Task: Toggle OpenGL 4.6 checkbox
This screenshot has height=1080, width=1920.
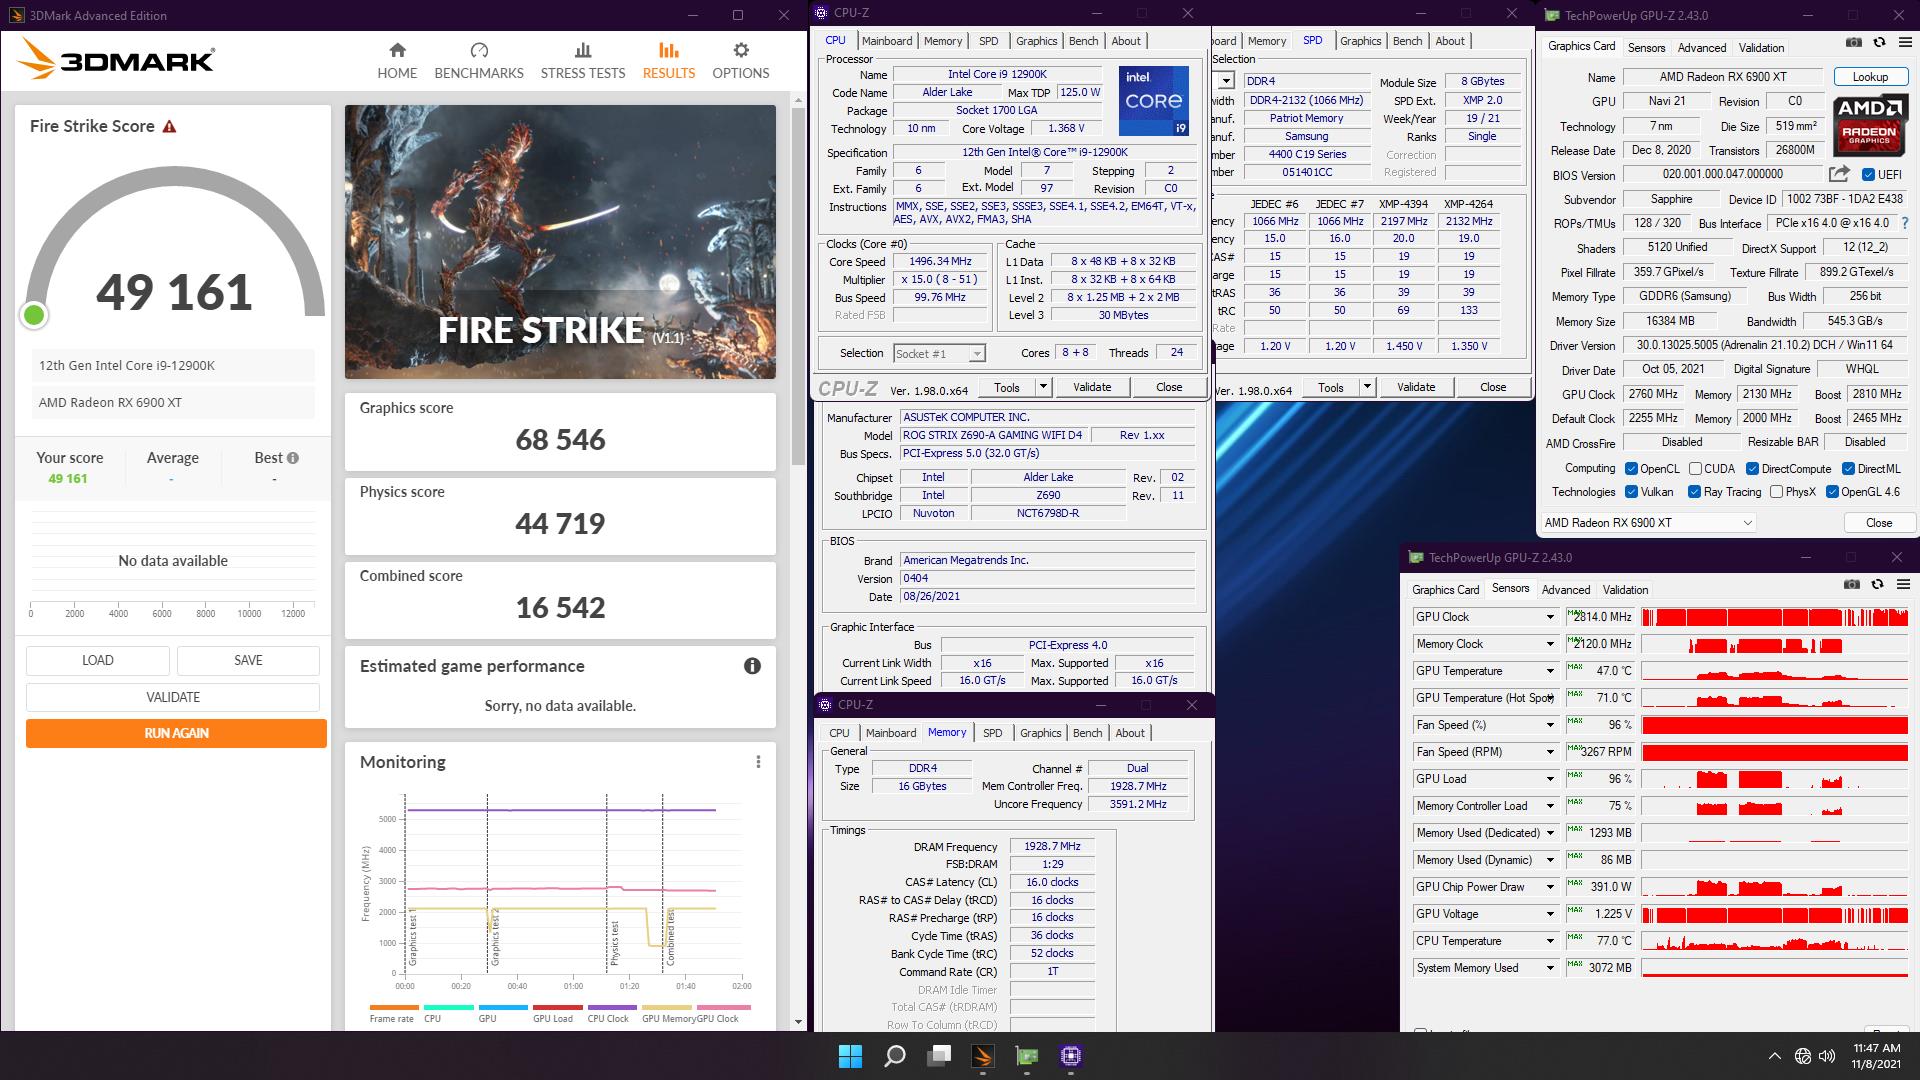Action: 1832,492
